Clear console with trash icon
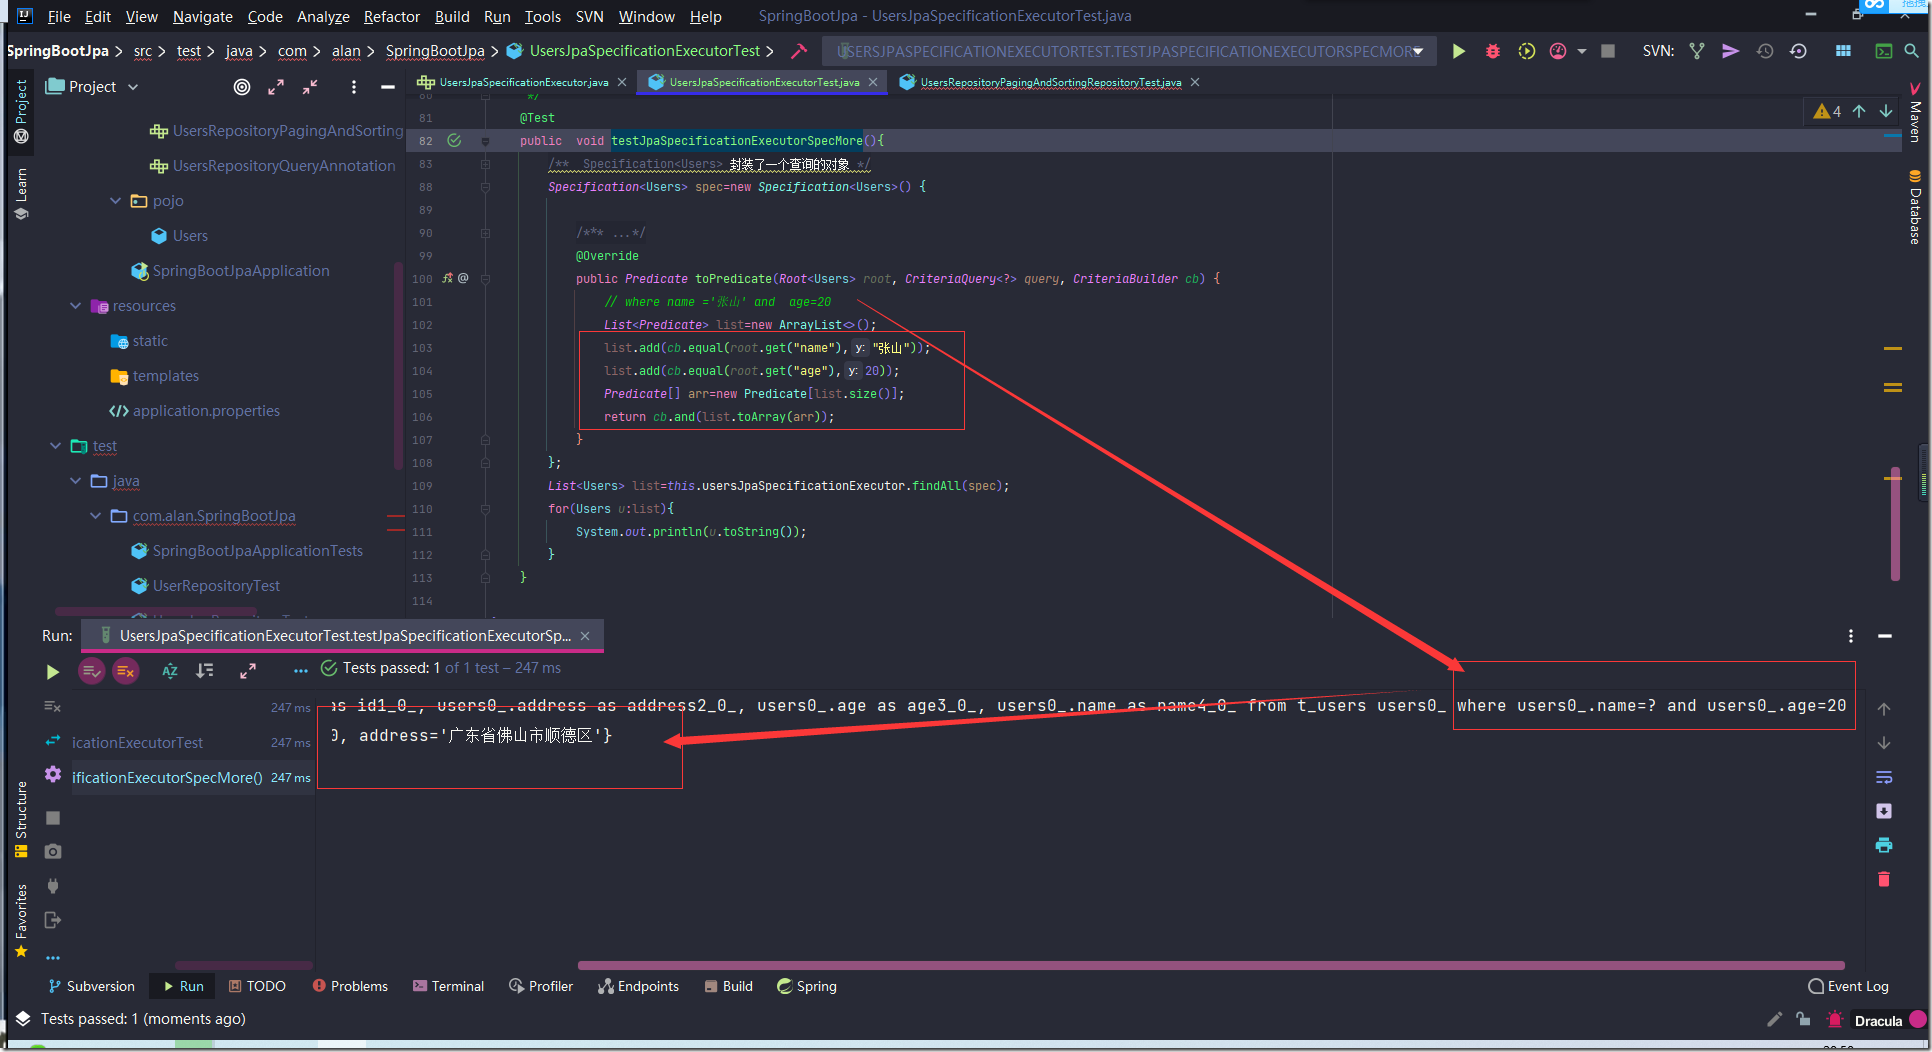Image resolution: width=1932 pixels, height=1052 pixels. (x=1884, y=879)
